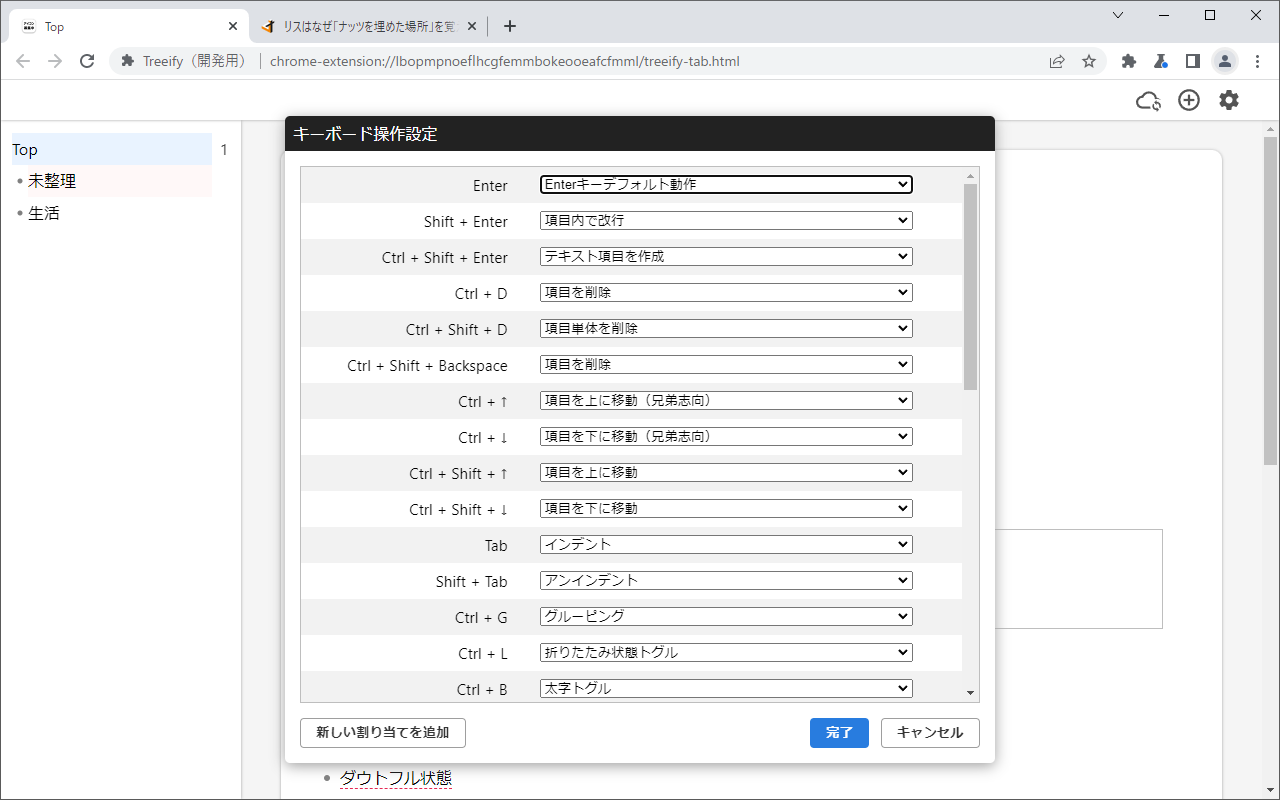Reload the page

[x=87, y=61]
